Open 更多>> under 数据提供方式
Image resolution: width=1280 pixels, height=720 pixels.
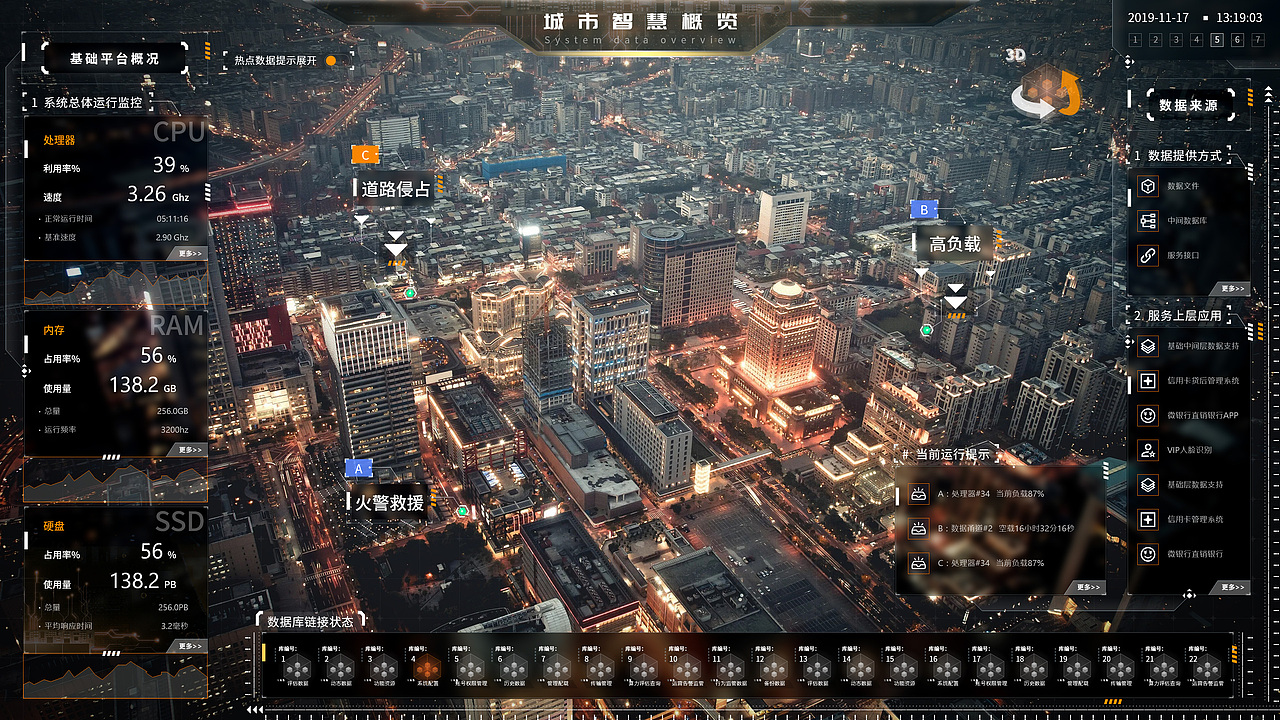tap(1232, 289)
